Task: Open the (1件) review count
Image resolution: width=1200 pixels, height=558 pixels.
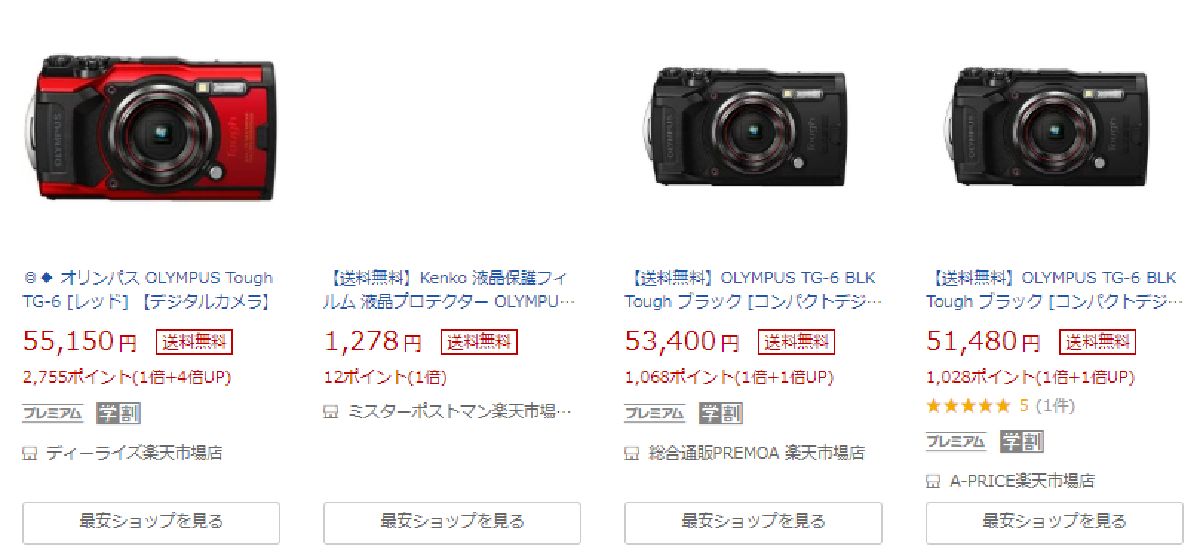Action: pos(1056,406)
